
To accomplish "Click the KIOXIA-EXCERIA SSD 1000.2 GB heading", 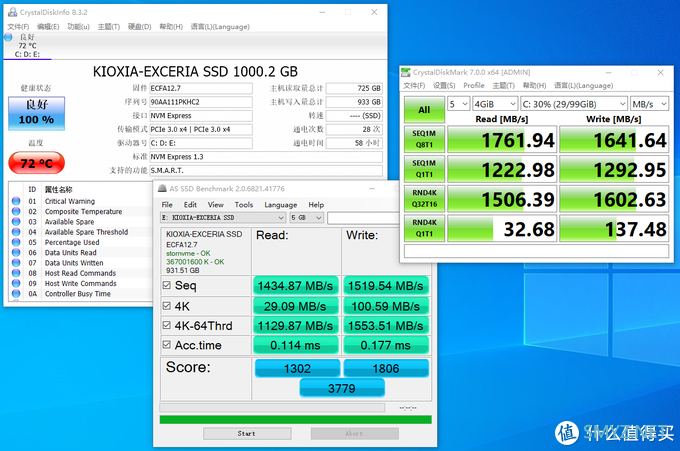I will [195, 72].
